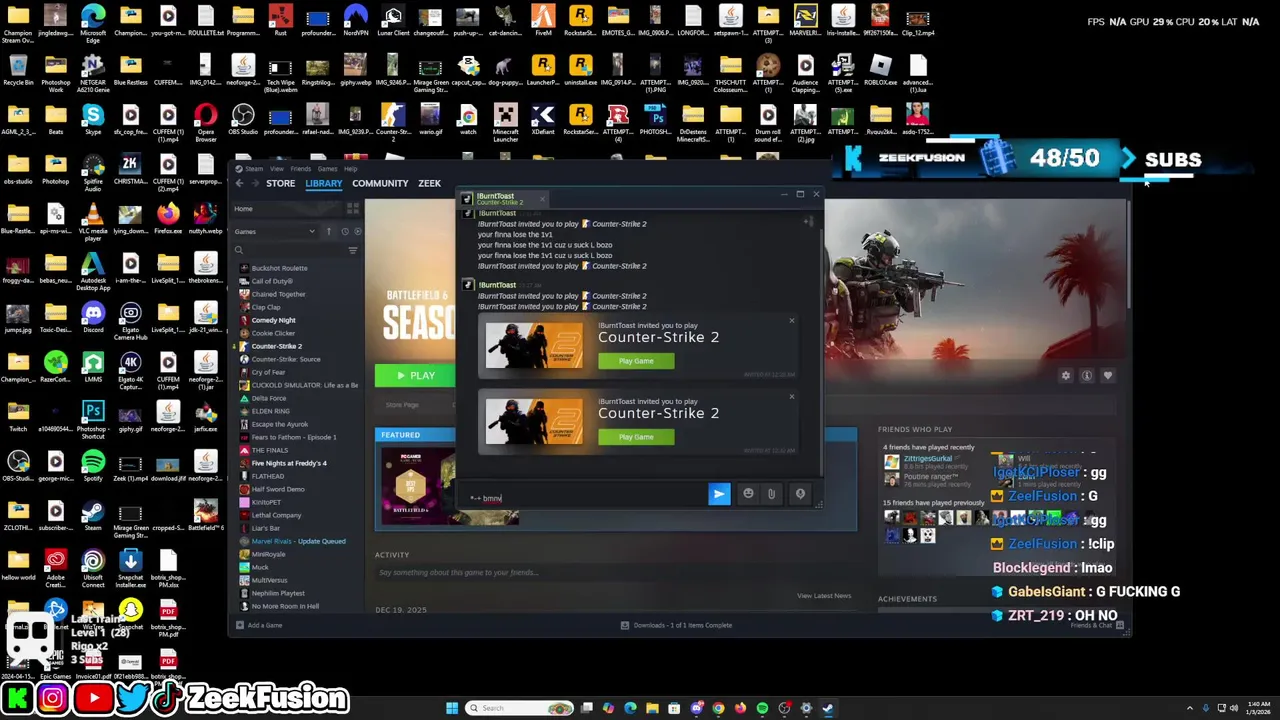
Task: Open the Downloads status in Steam footer
Action: 676,625
